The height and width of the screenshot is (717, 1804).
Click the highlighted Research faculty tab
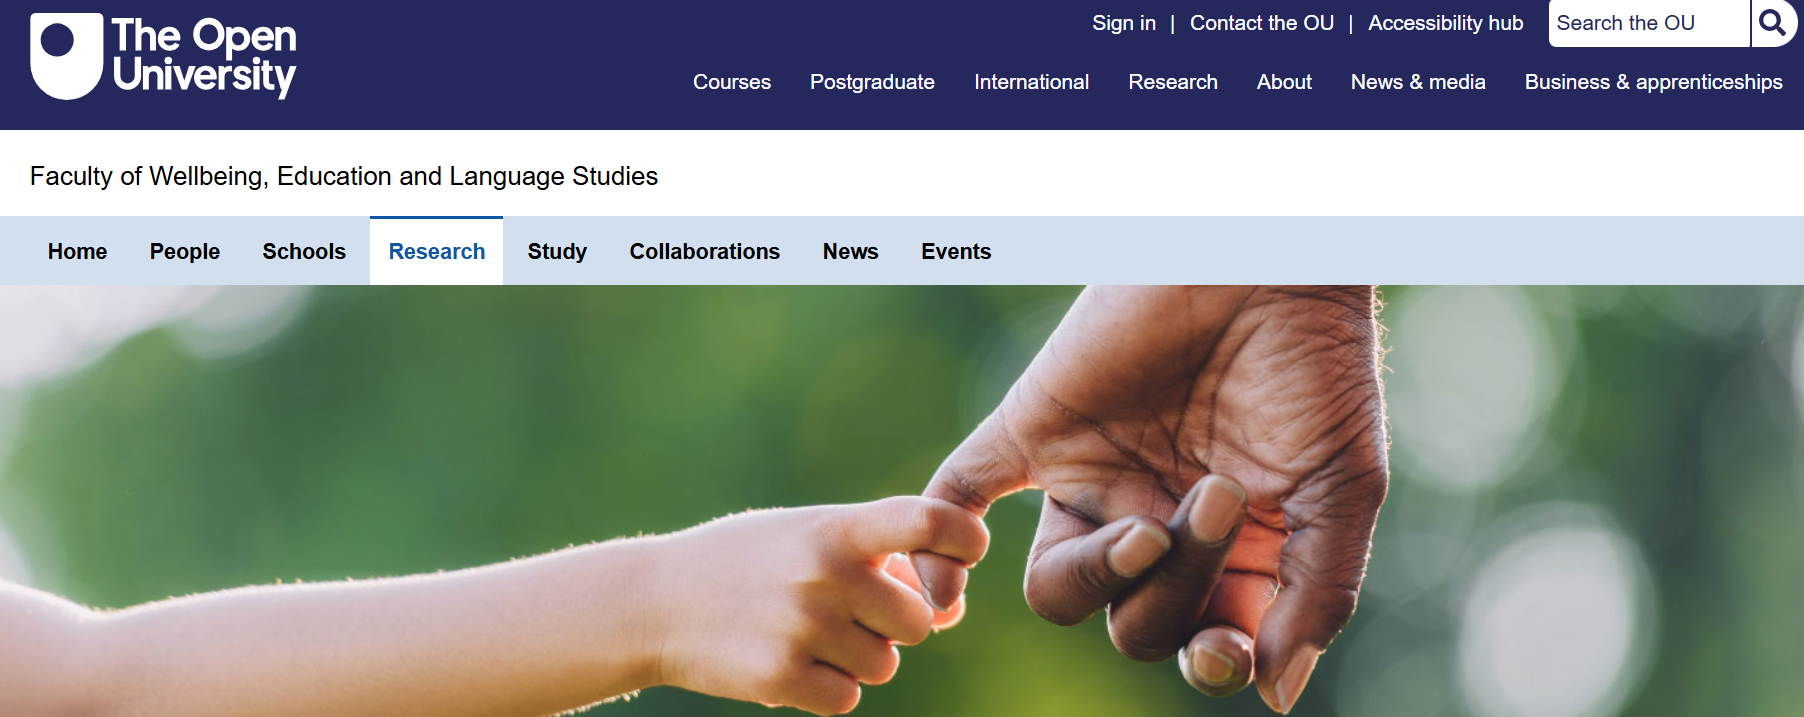[437, 252]
